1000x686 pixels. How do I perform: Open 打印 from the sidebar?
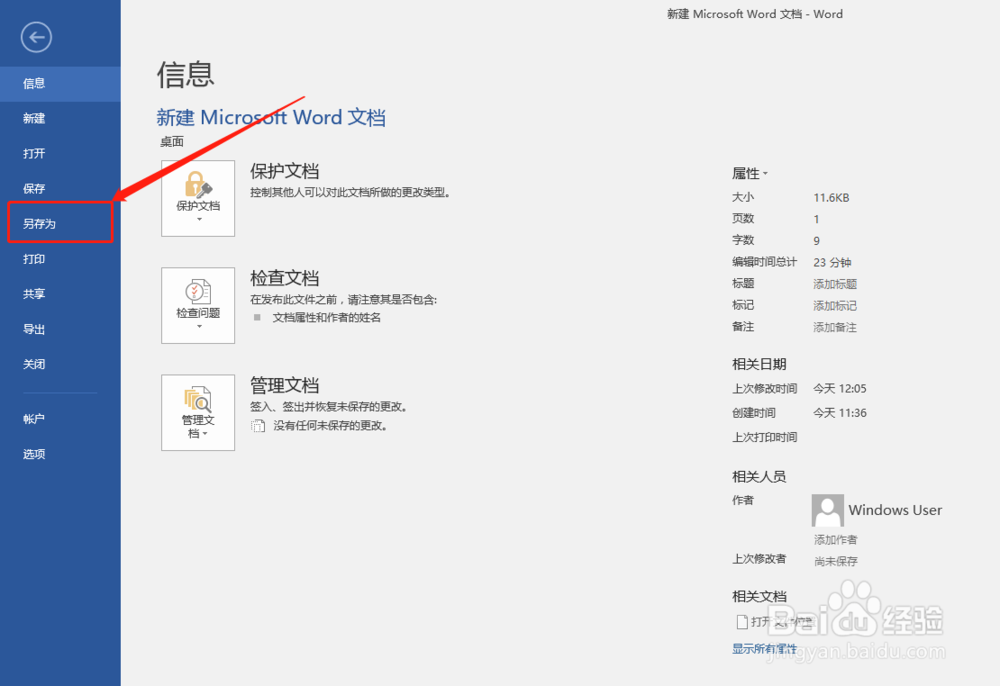click(x=60, y=259)
